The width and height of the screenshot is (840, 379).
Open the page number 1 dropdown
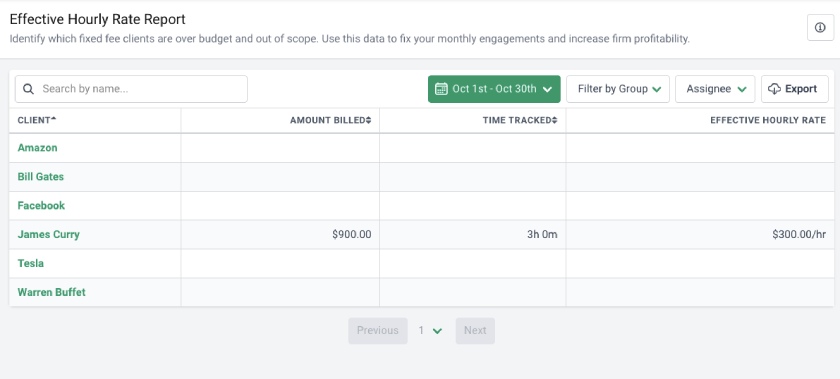431,331
